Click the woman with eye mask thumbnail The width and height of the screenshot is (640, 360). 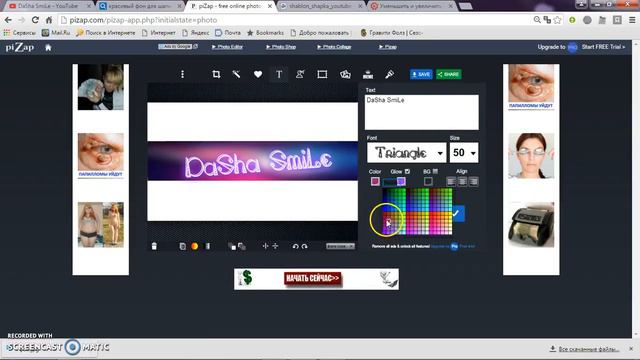(x=531, y=156)
